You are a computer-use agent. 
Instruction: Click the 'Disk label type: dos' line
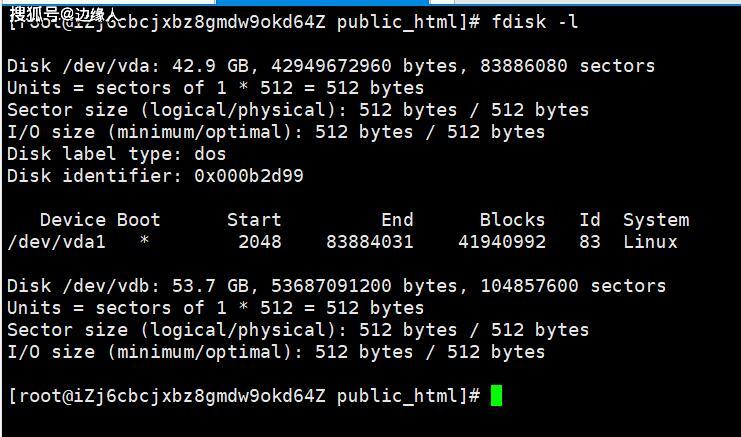tap(117, 154)
